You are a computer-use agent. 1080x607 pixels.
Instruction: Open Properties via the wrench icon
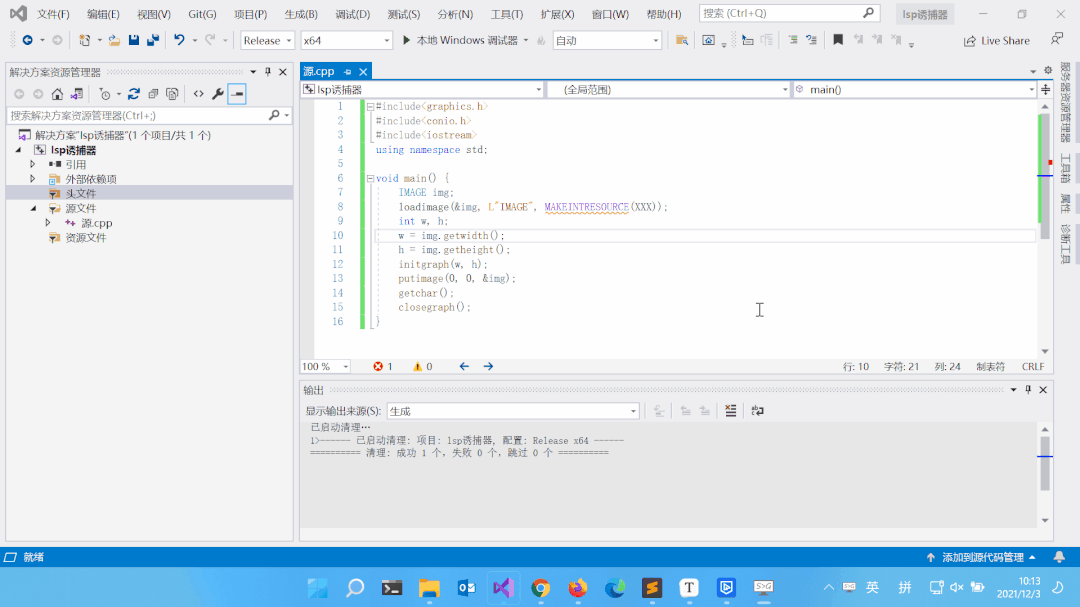[x=217, y=94]
